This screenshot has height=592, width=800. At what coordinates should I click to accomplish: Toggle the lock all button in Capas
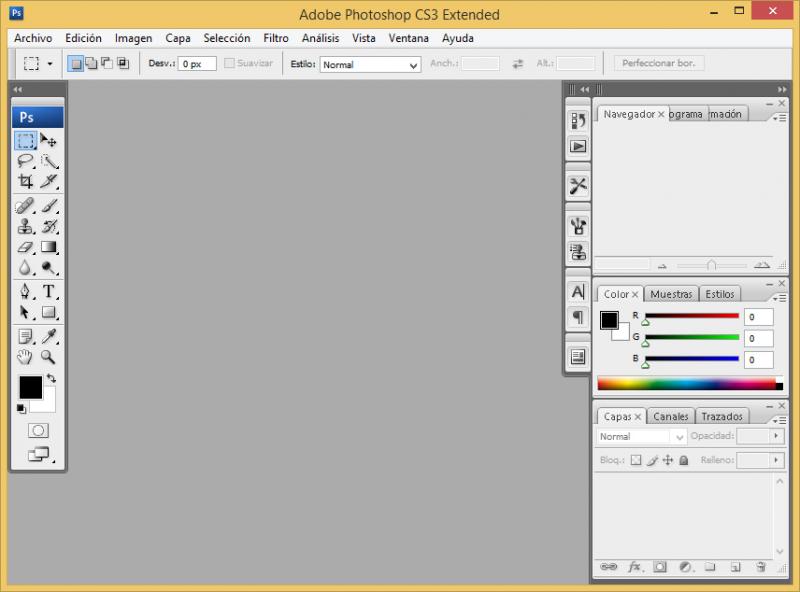tap(684, 461)
